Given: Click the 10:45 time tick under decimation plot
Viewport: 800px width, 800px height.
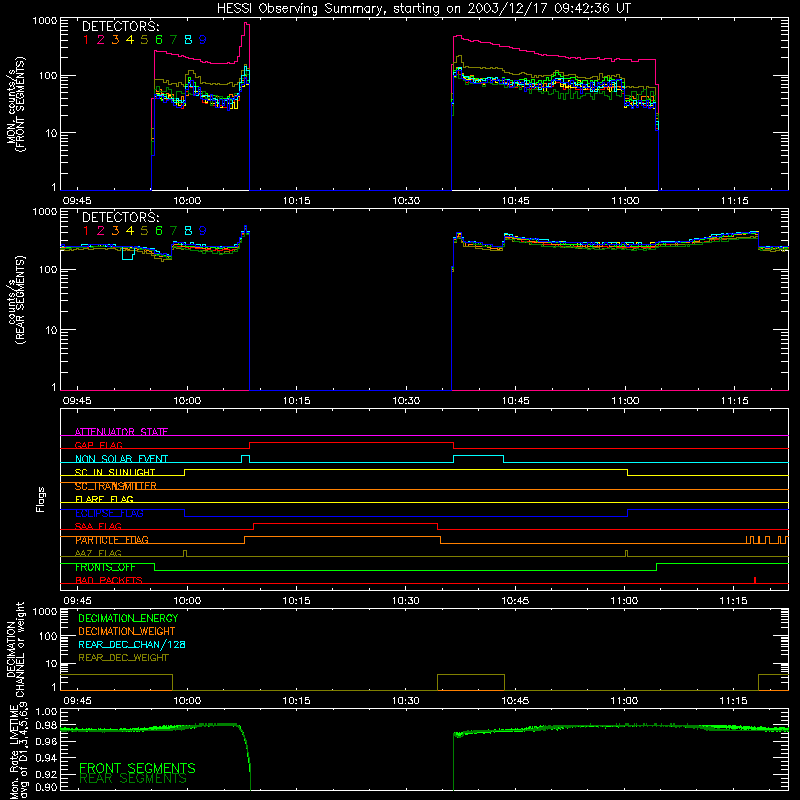Looking at the screenshot, I should [x=515, y=701].
